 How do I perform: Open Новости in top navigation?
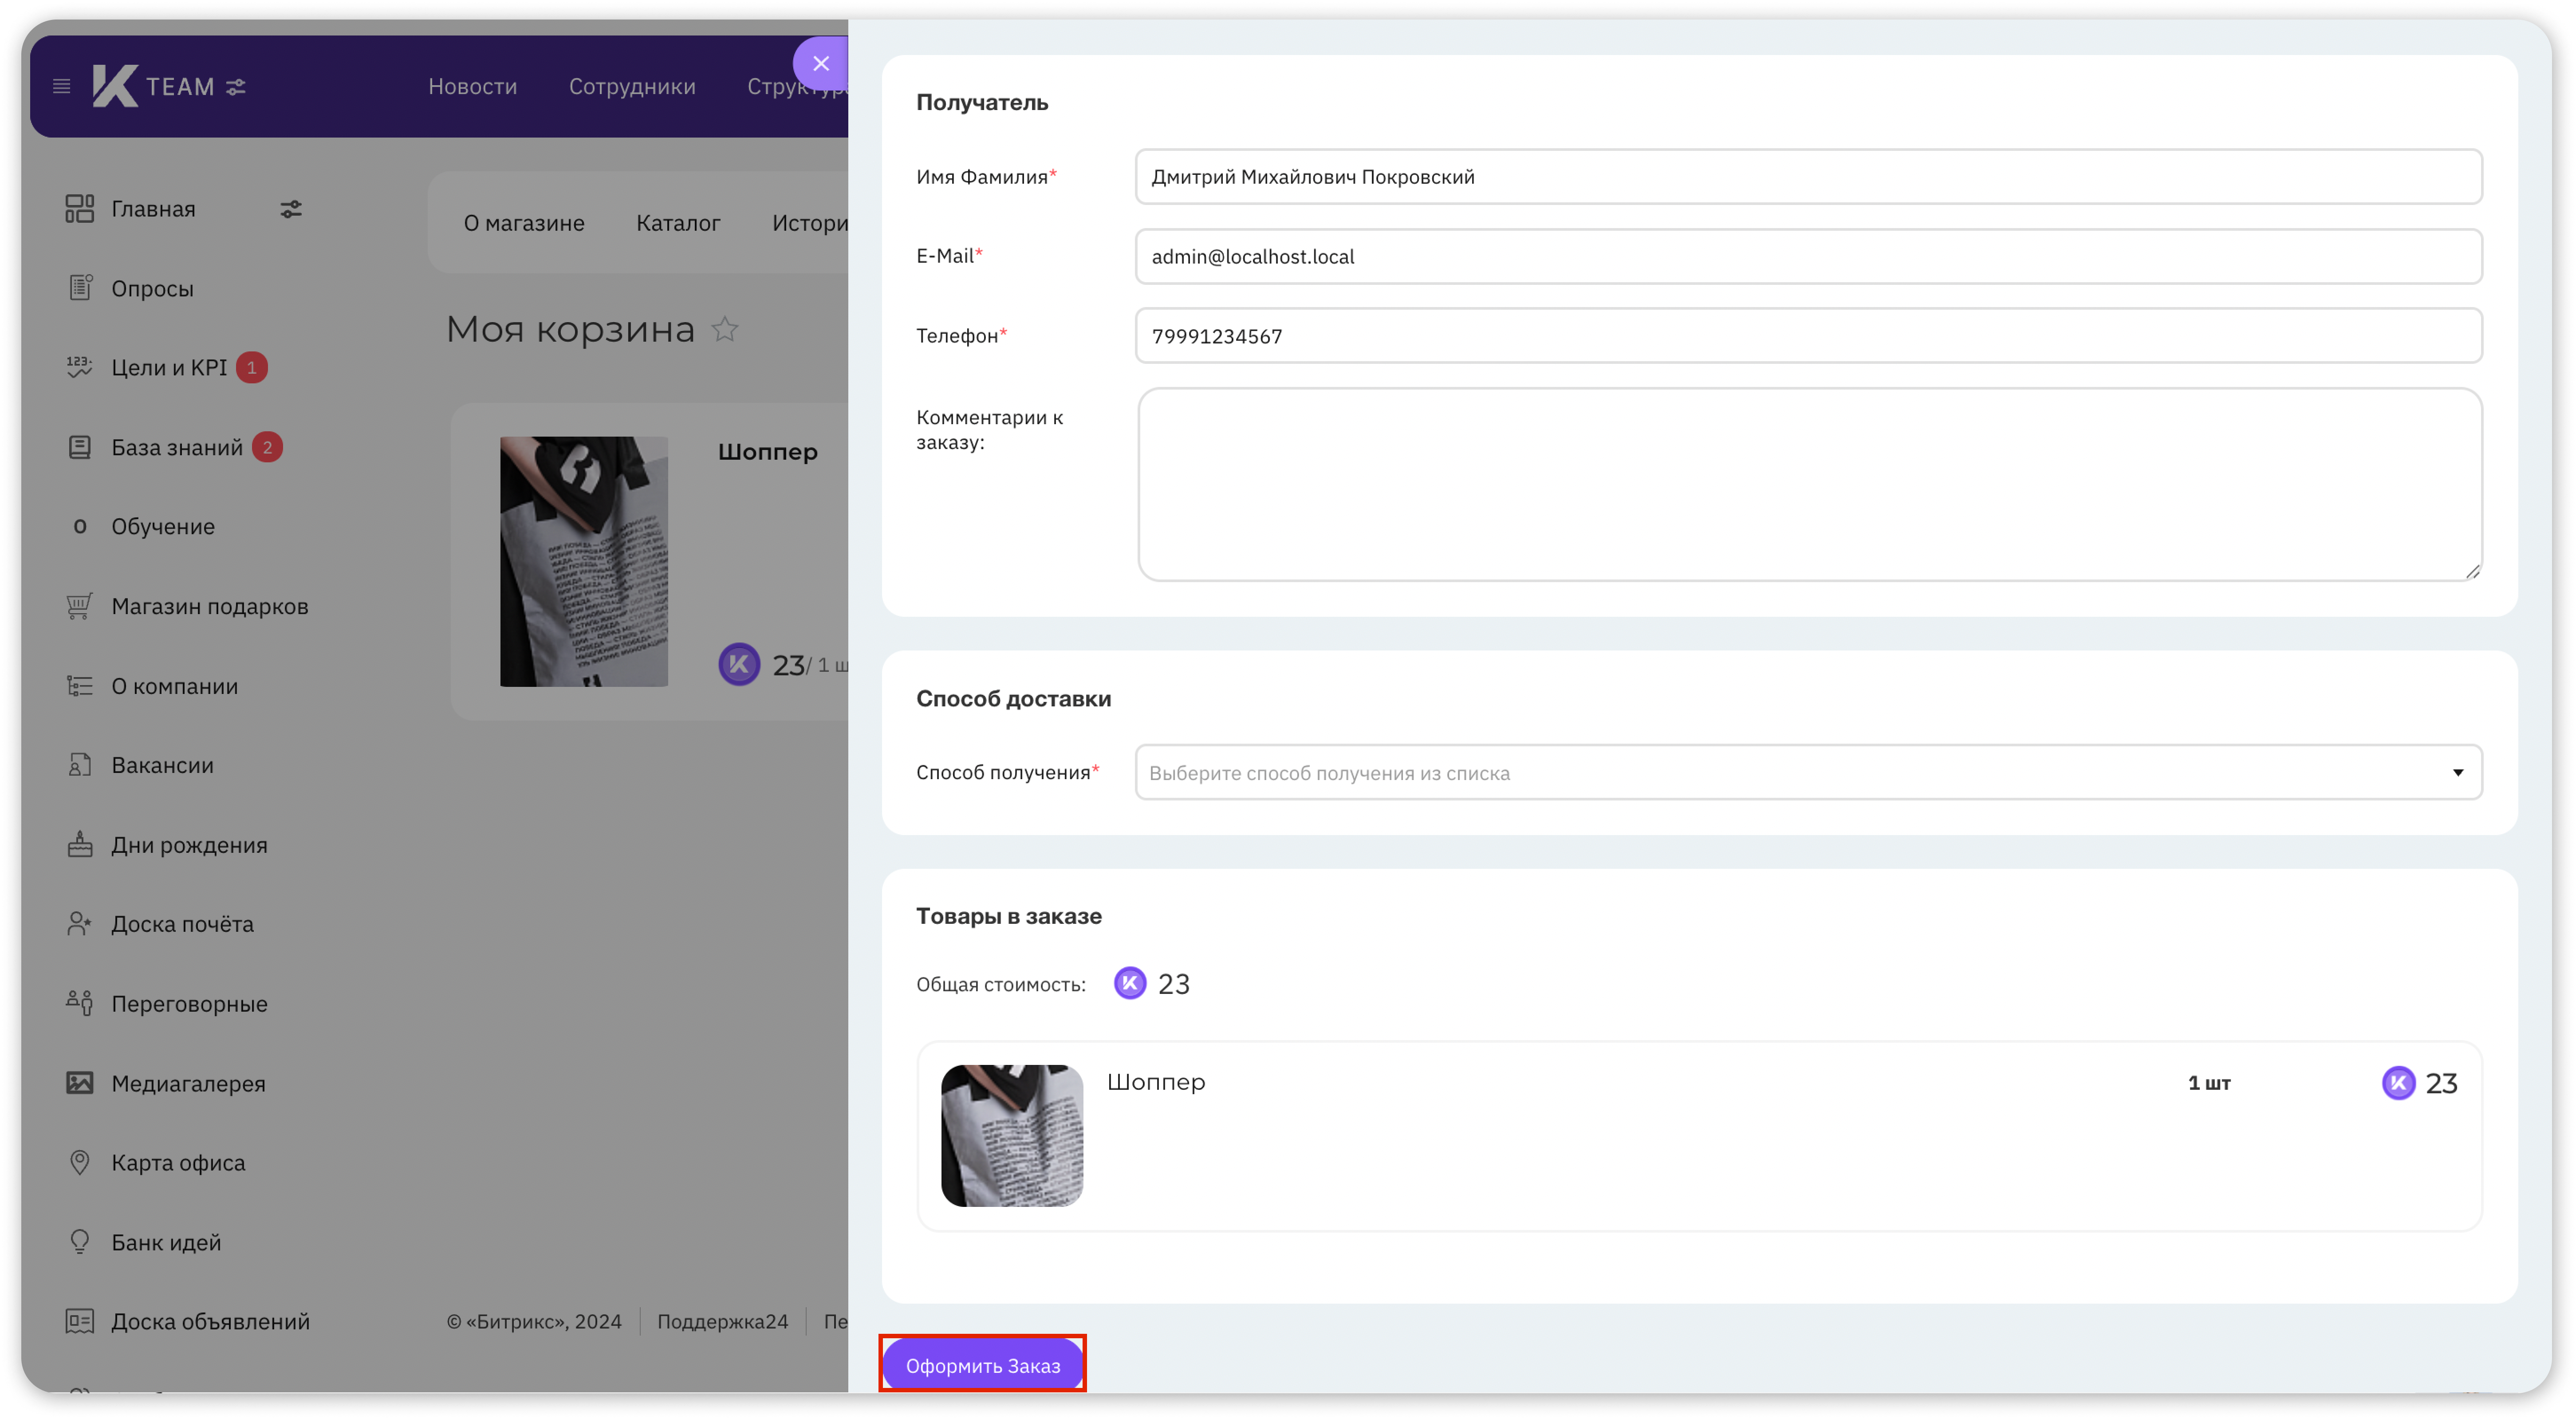tap(473, 87)
